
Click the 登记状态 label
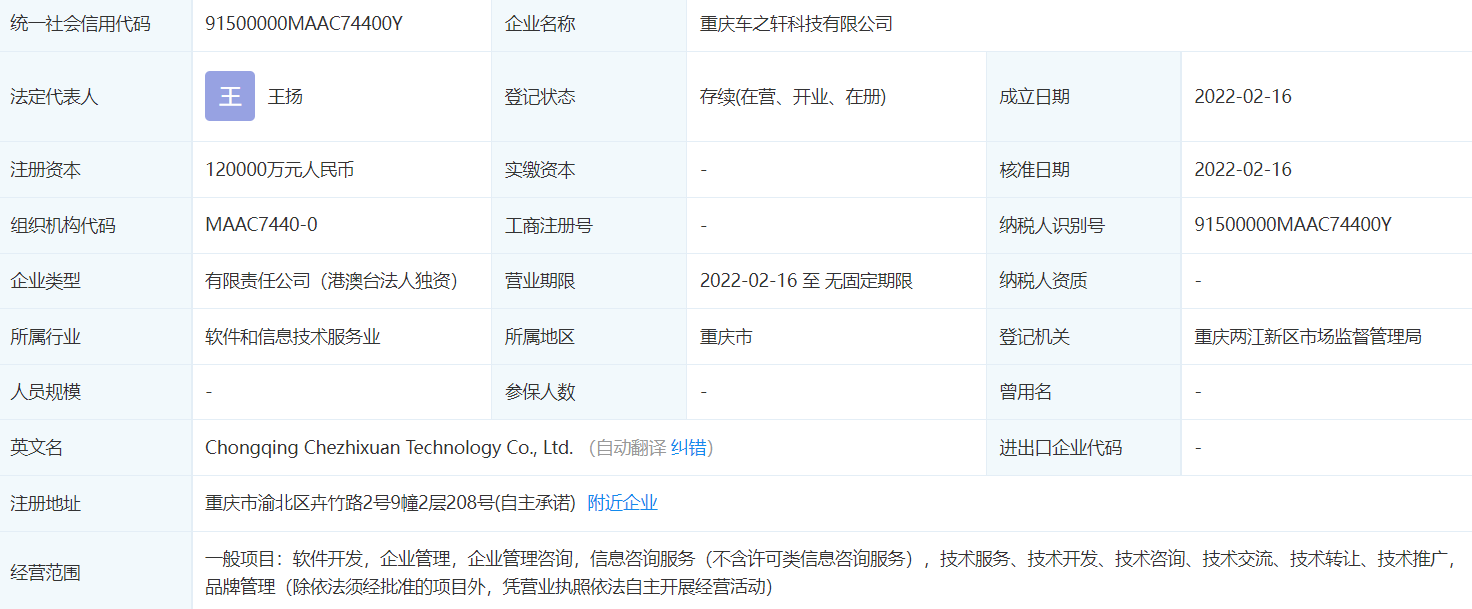click(540, 97)
